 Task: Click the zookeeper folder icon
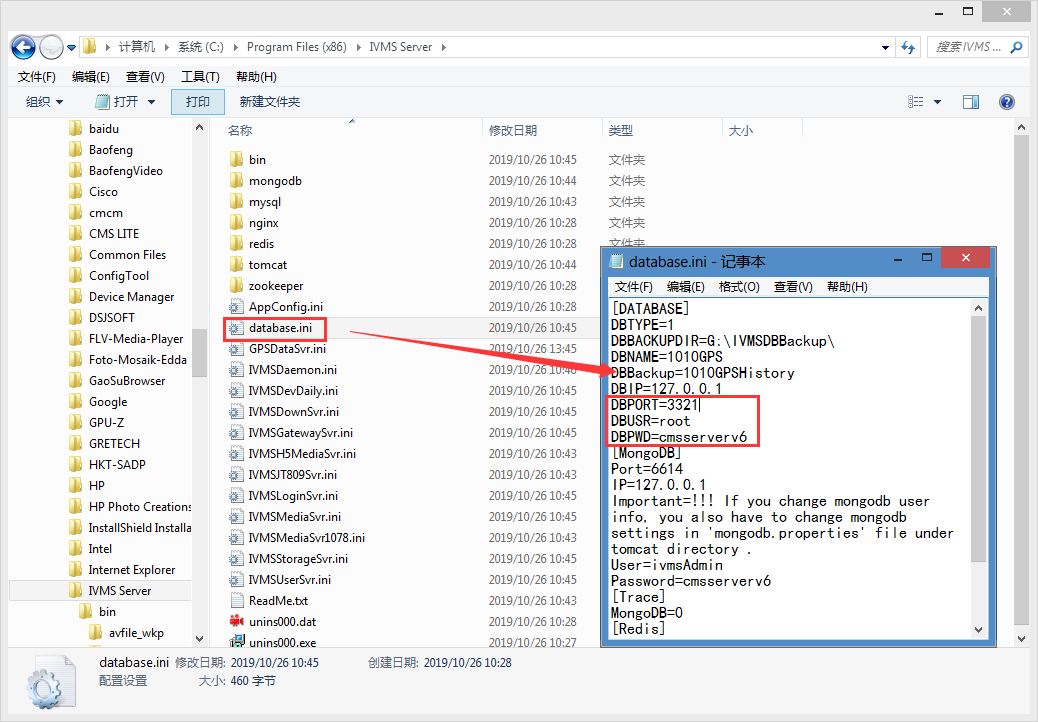pos(236,286)
